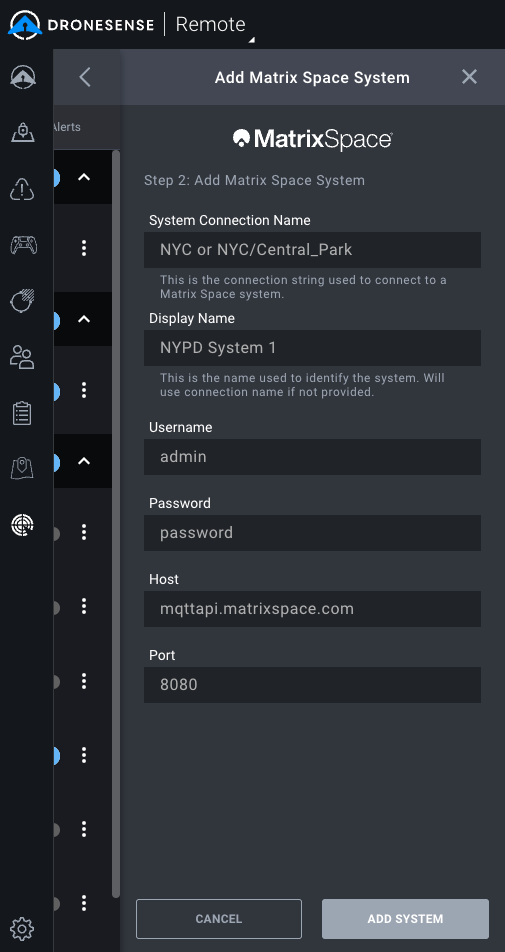505x952 pixels.
Task: Collapse the third group with up chevron
Action: click(84, 461)
